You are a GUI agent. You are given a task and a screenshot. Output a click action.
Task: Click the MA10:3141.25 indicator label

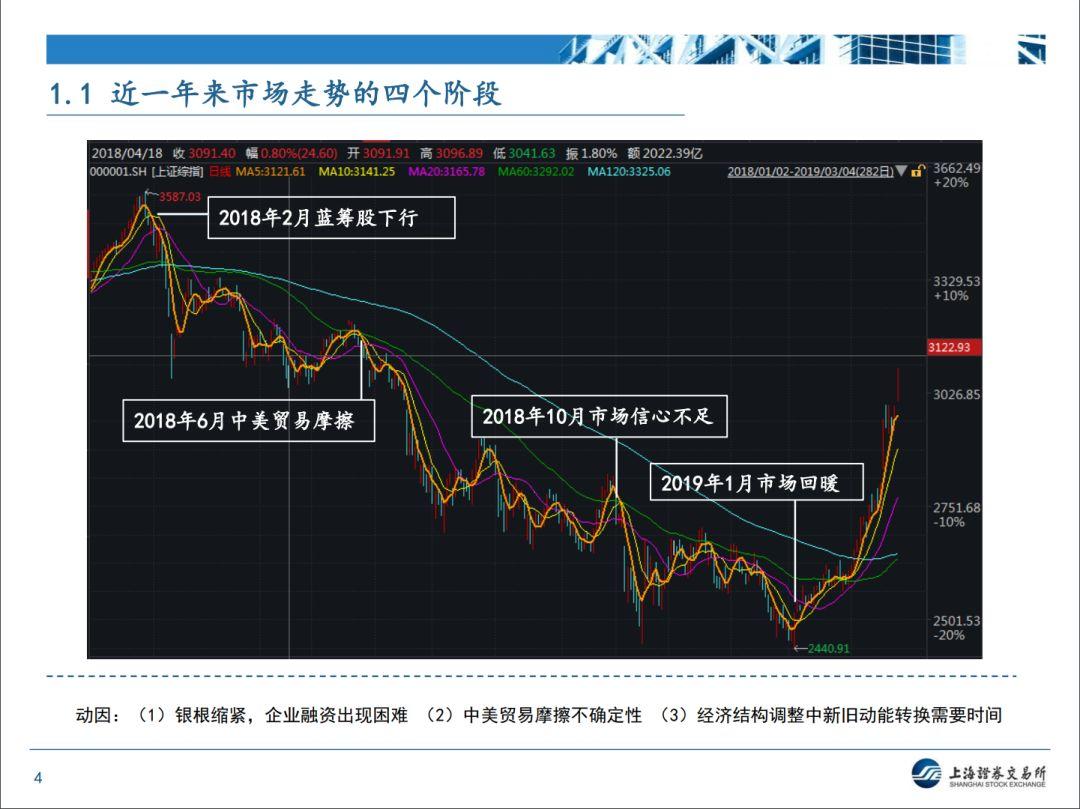(x=357, y=171)
